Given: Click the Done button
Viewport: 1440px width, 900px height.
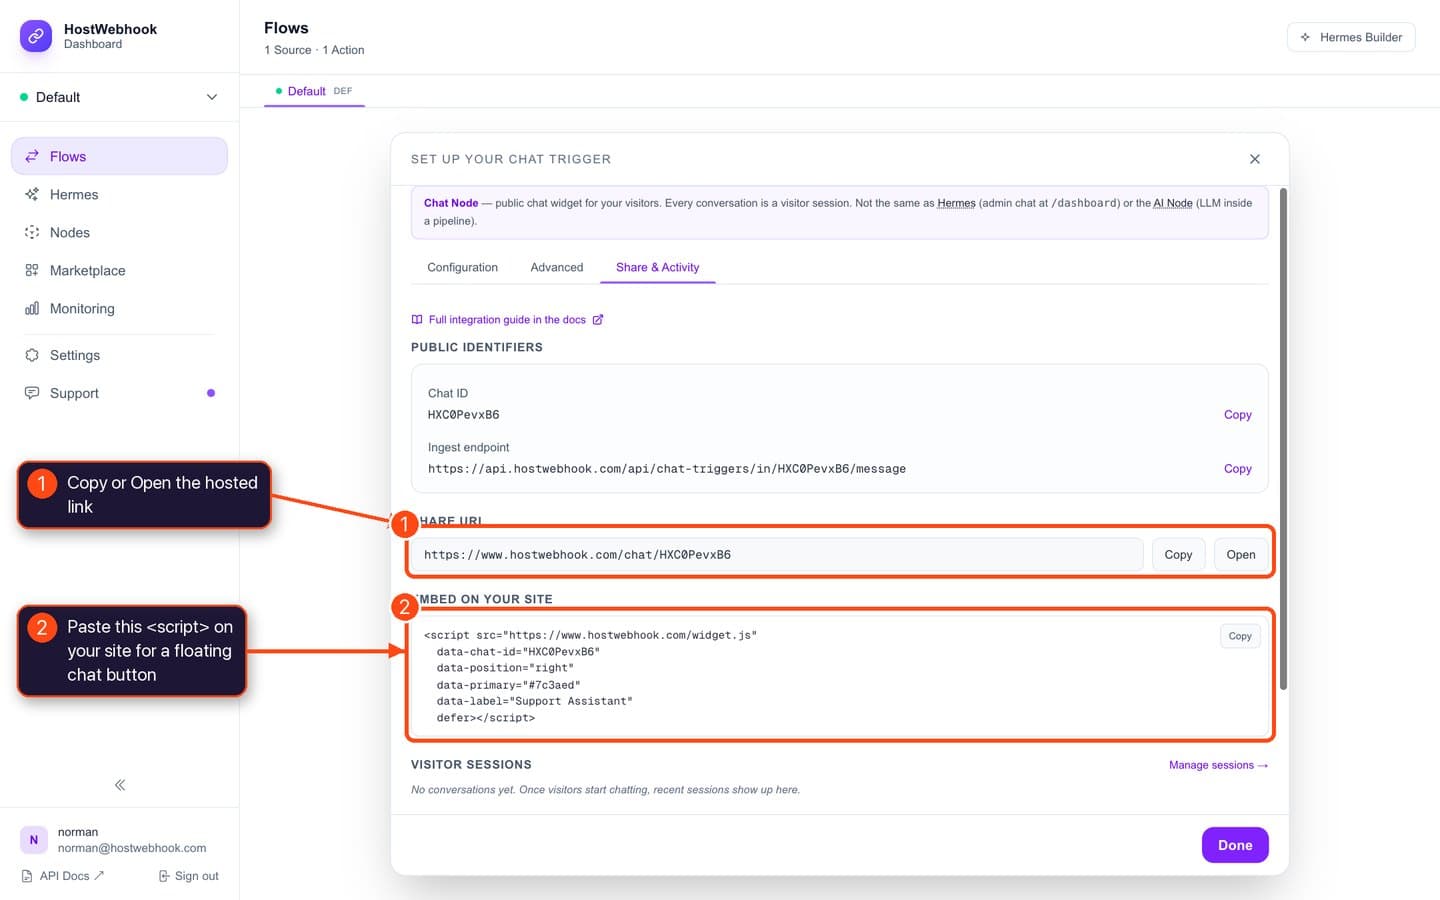Looking at the screenshot, I should 1235,845.
